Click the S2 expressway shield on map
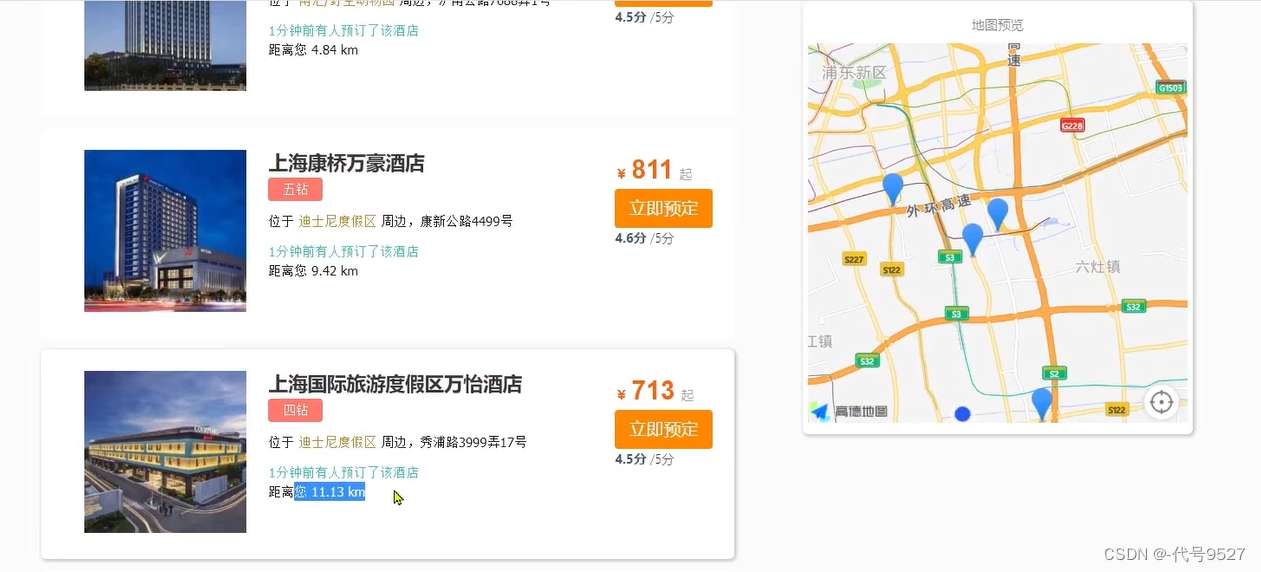The height and width of the screenshot is (572, 1261). click(x=1055, y=373)
